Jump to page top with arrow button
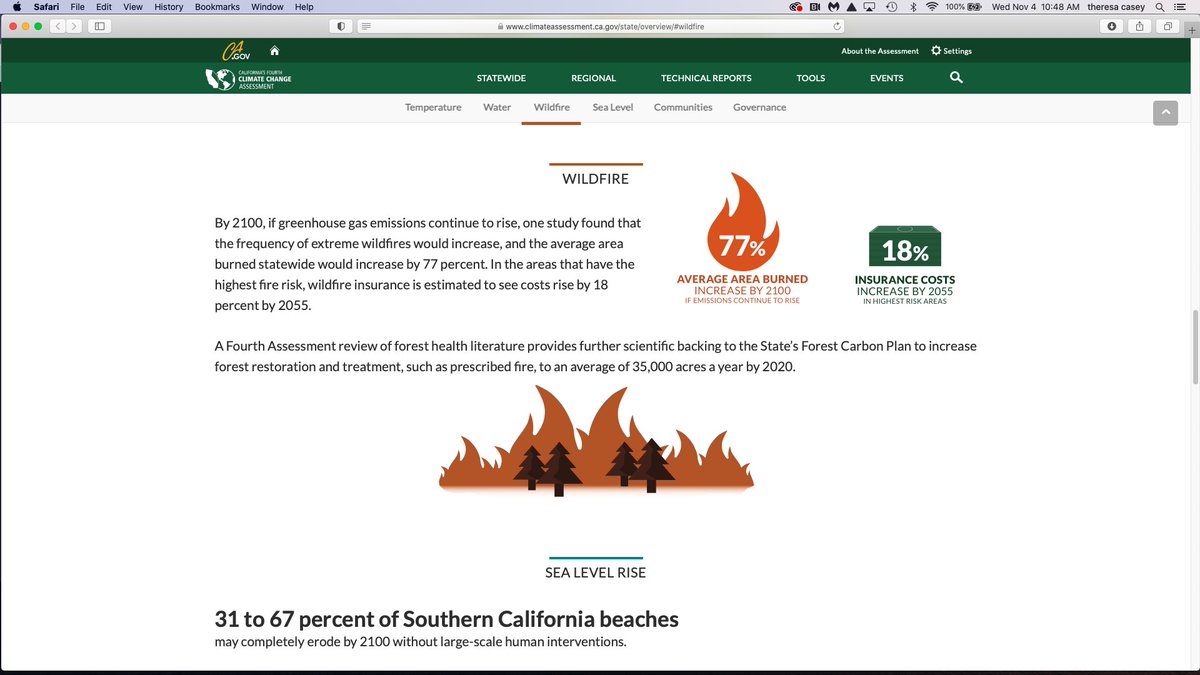 [1165, 113]
